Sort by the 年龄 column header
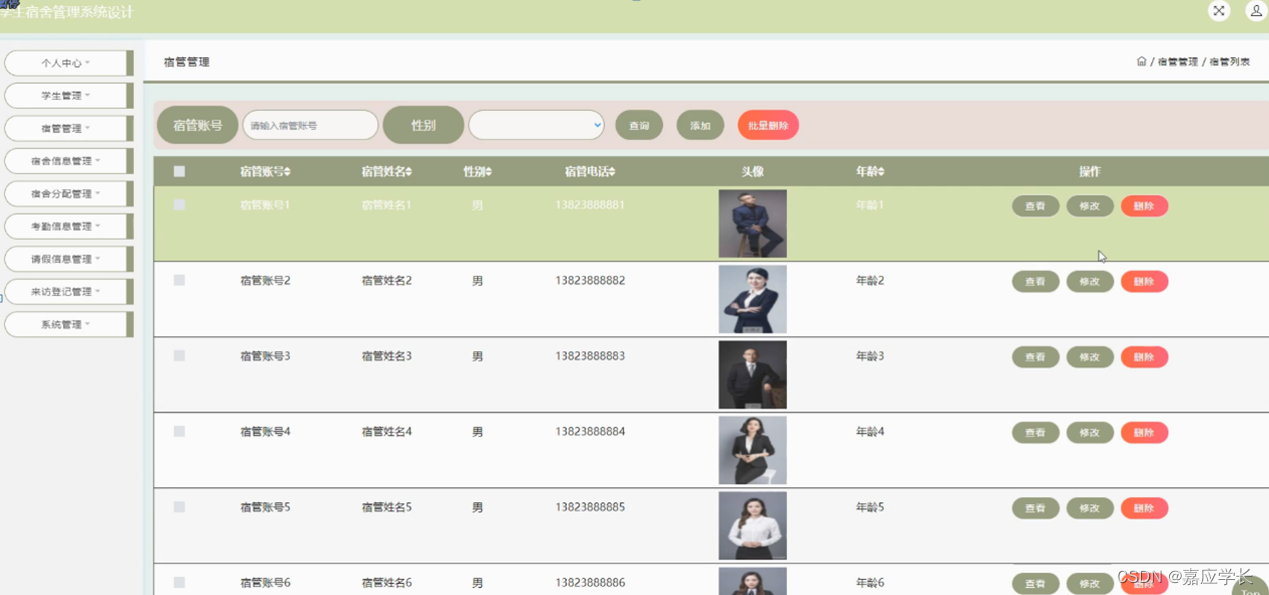 pyautogui.click(x=870, y=172)
